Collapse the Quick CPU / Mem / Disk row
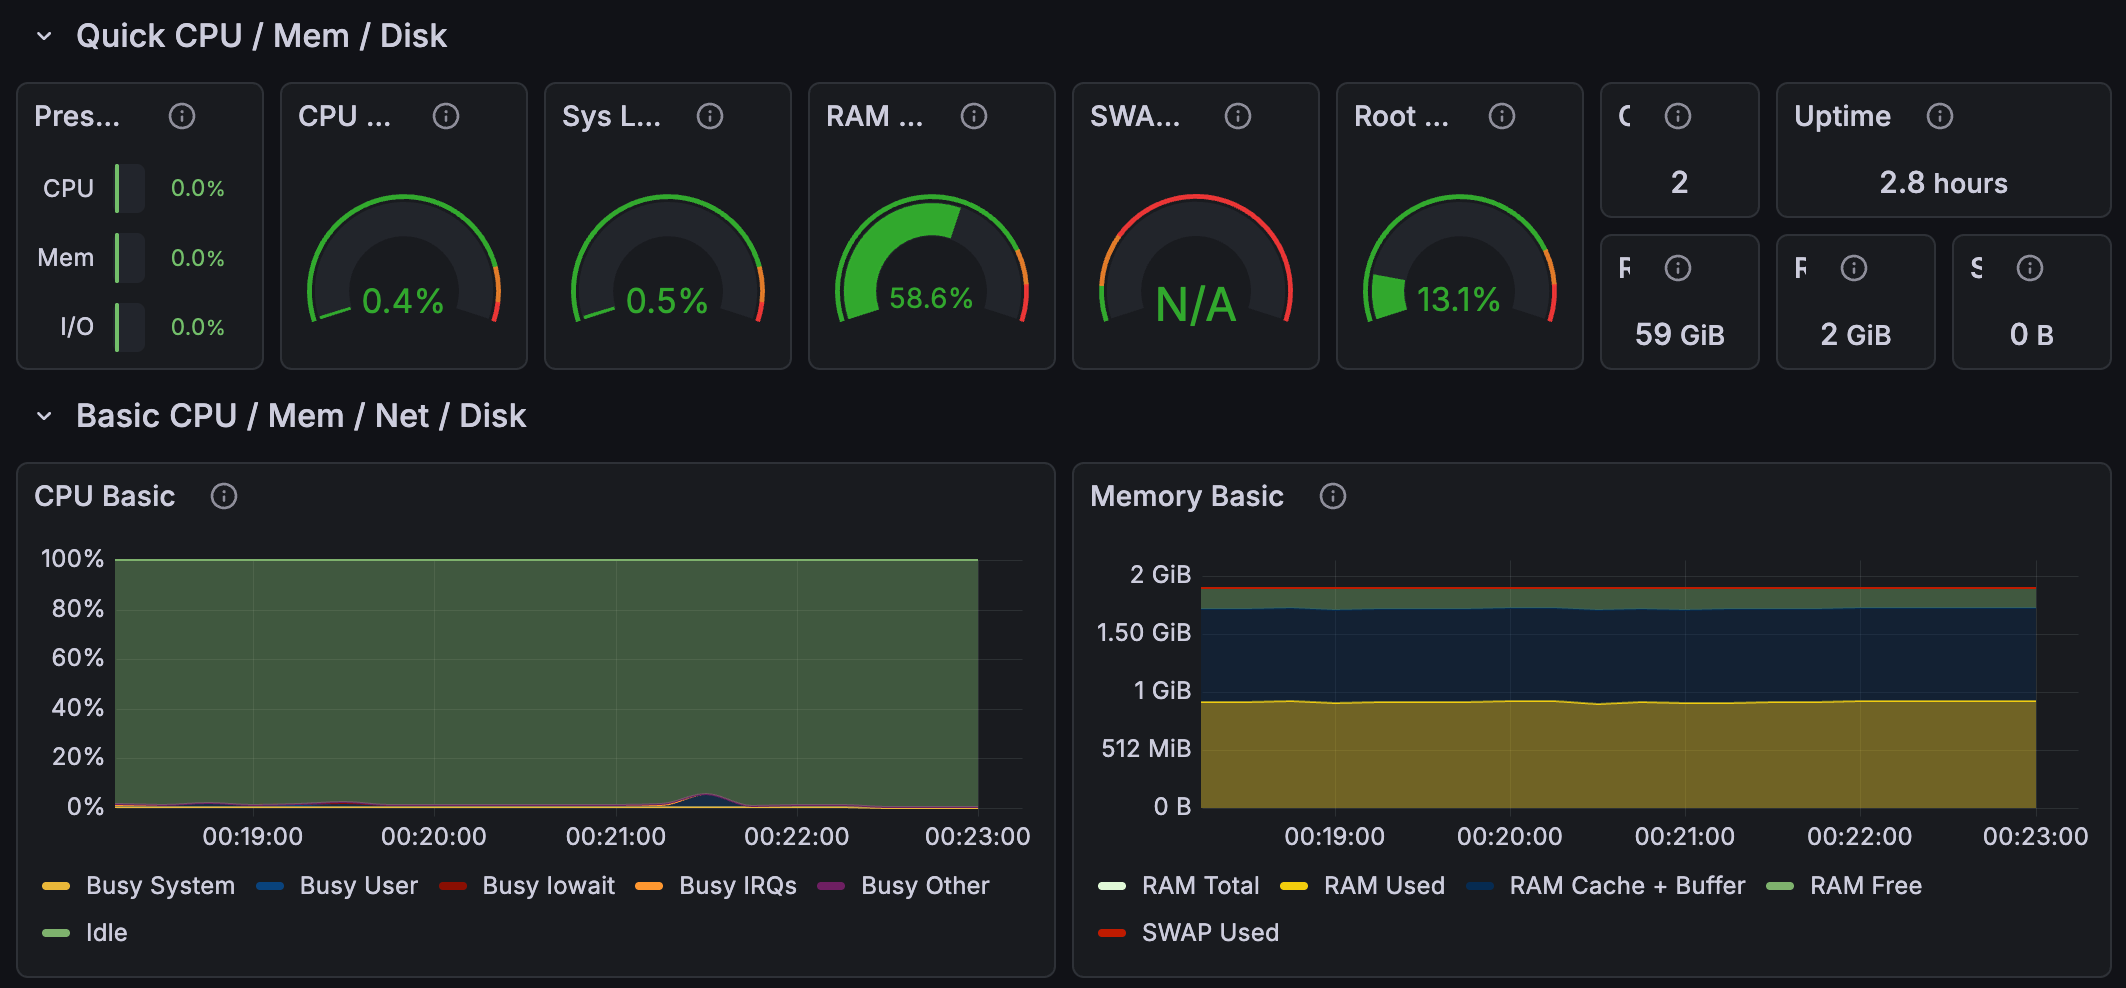Viewport: 2126px width, 988px height. (44, 36)
